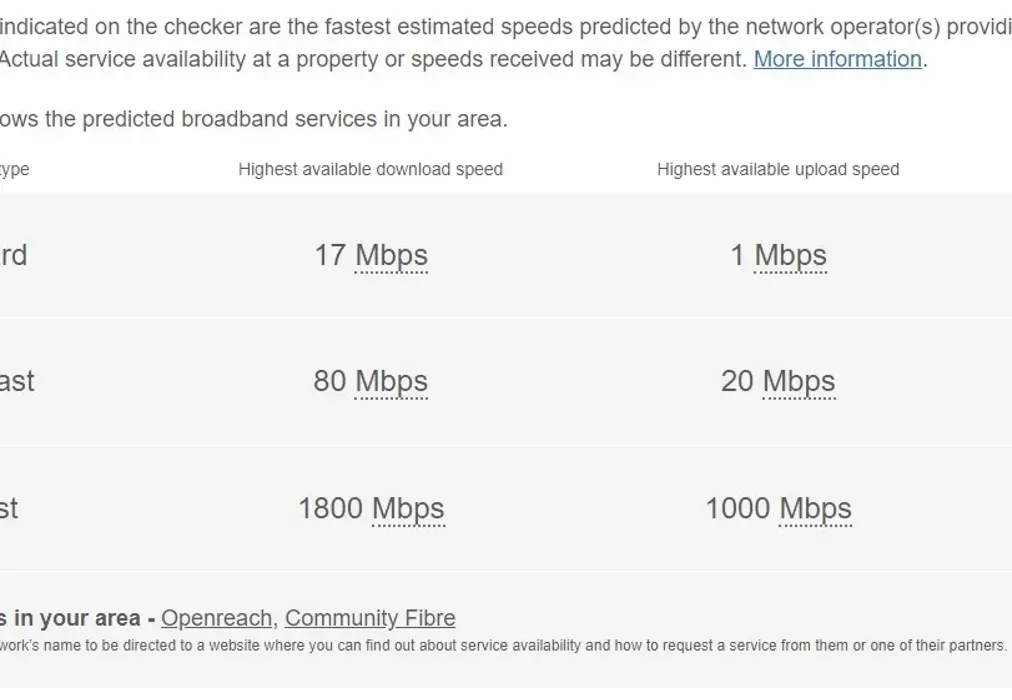Click Mbps abbreviation next to 20

(x=798, y=382)
